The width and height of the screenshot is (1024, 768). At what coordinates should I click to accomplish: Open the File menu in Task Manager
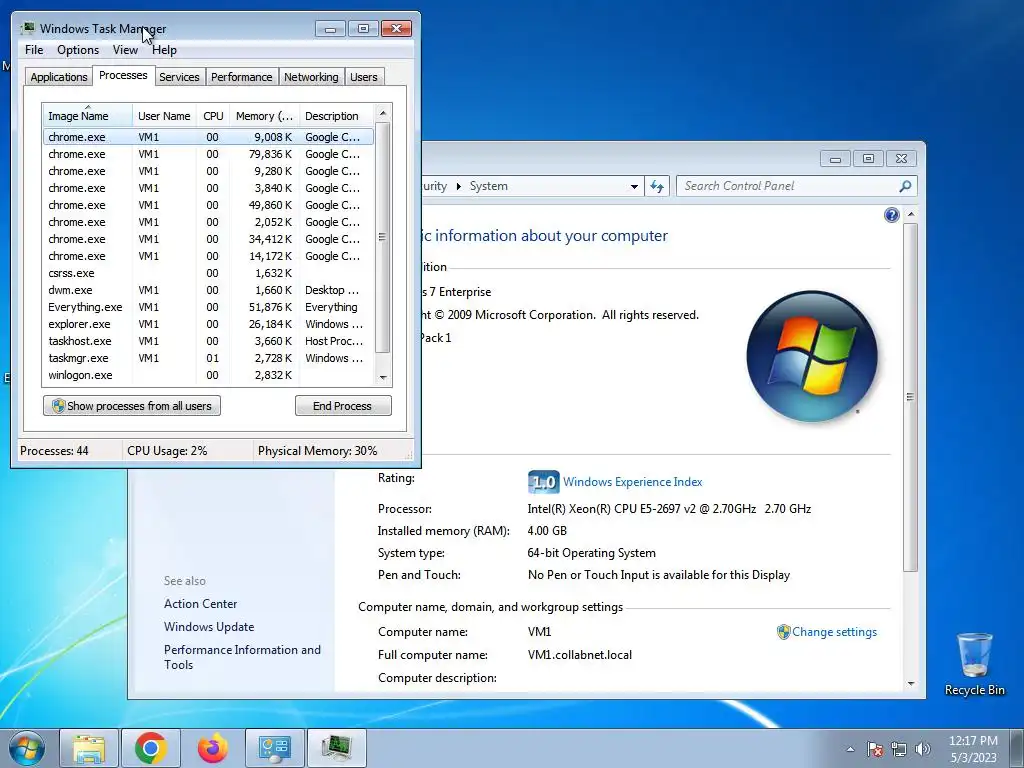tap(34, 50)
